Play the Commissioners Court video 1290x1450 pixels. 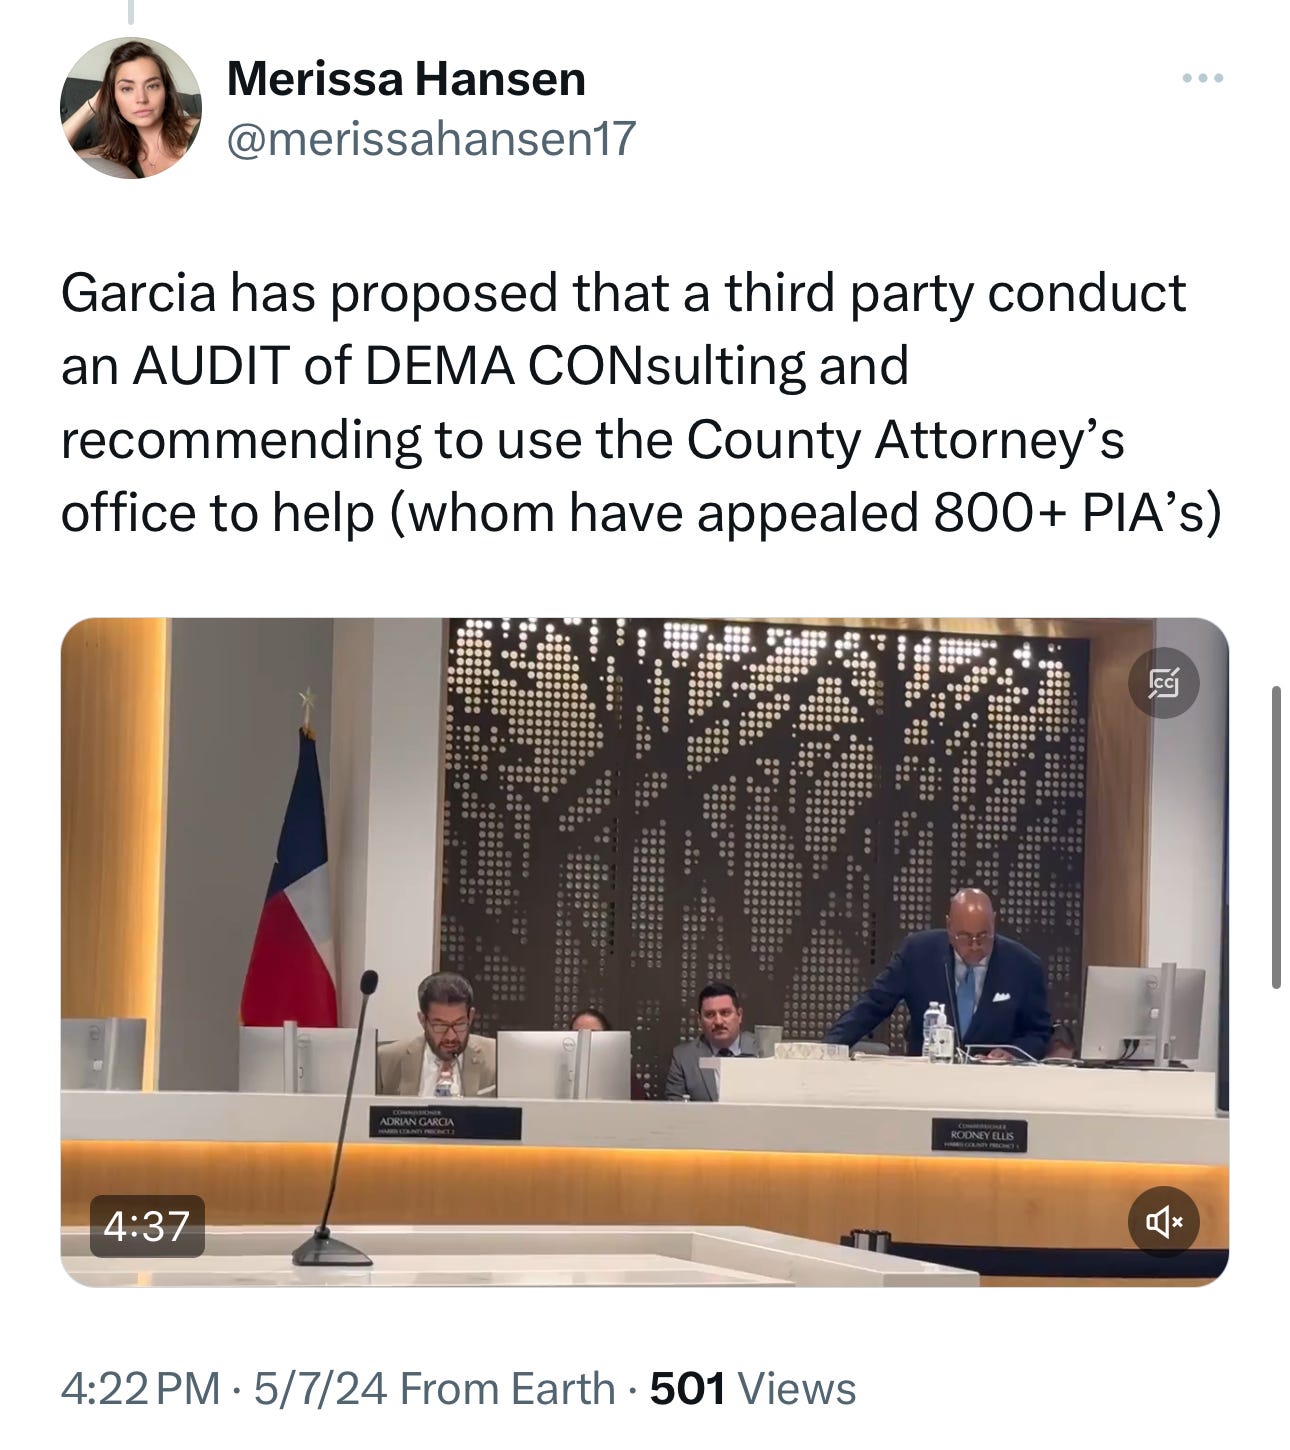[x=644, y=952]
